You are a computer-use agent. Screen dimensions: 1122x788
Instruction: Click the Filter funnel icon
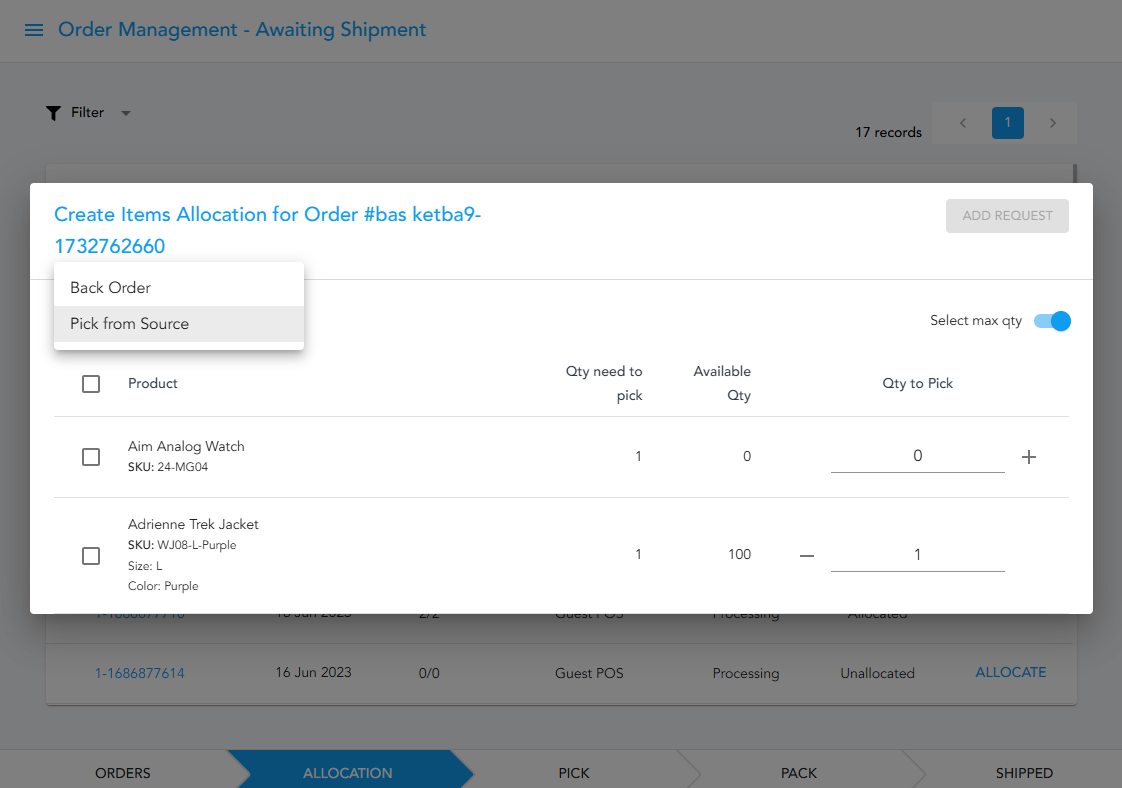54,112
